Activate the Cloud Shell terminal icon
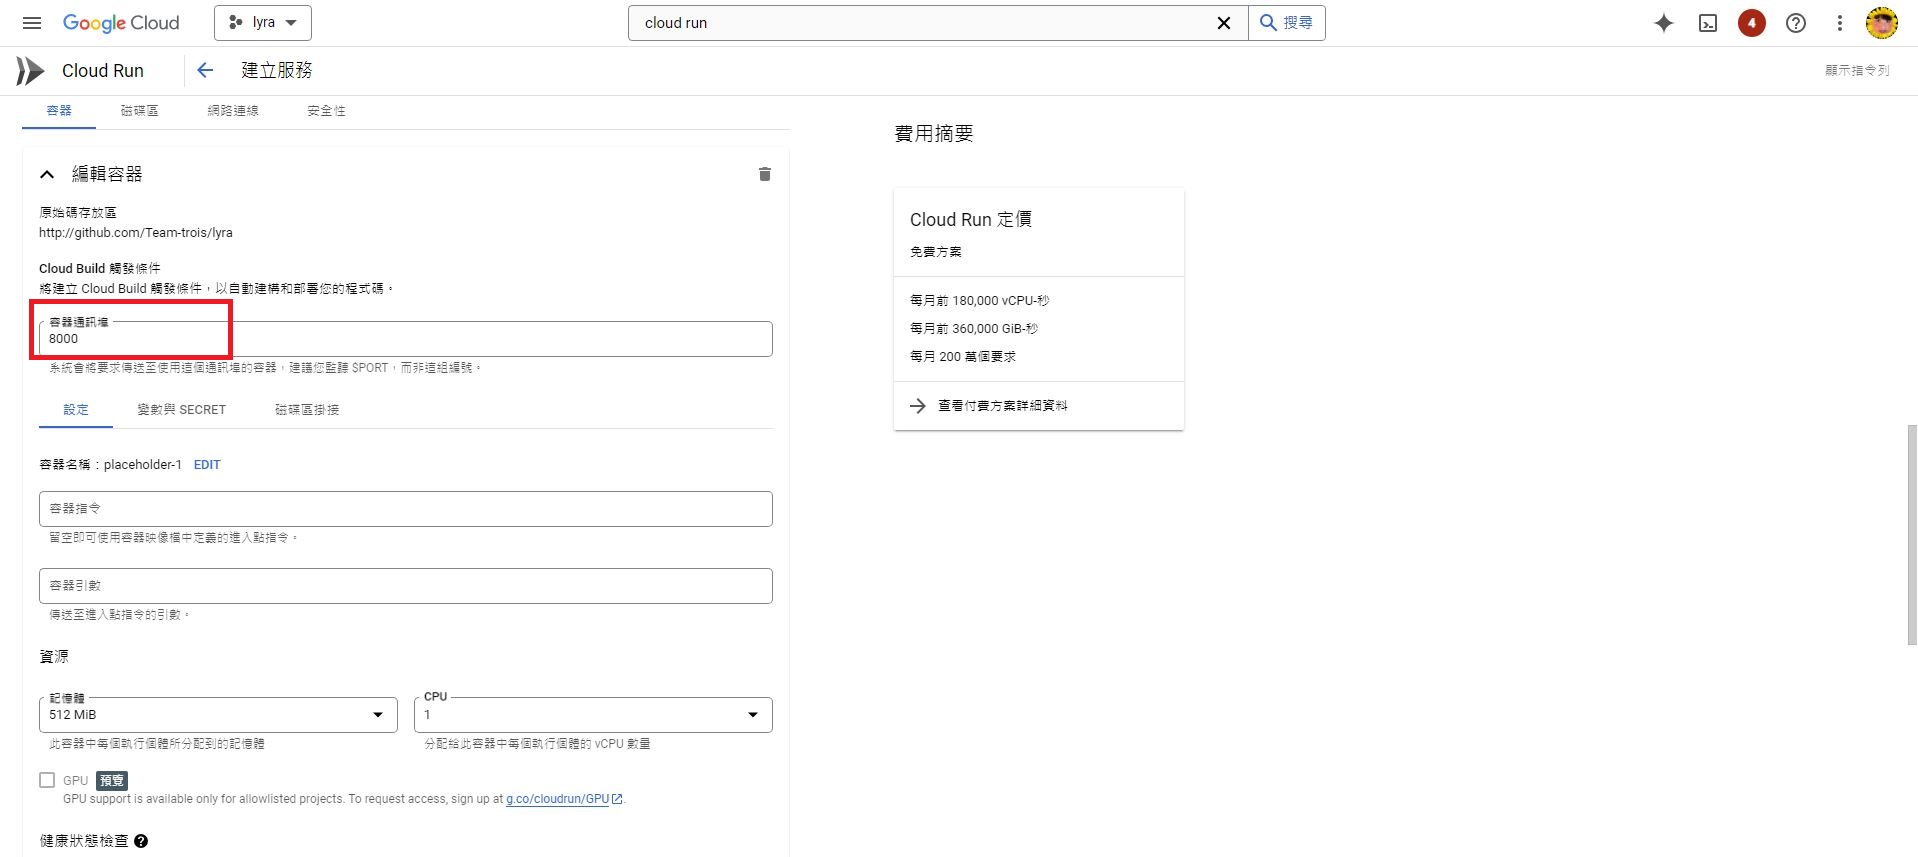 pyautogui.click(x=1708, y=23)
